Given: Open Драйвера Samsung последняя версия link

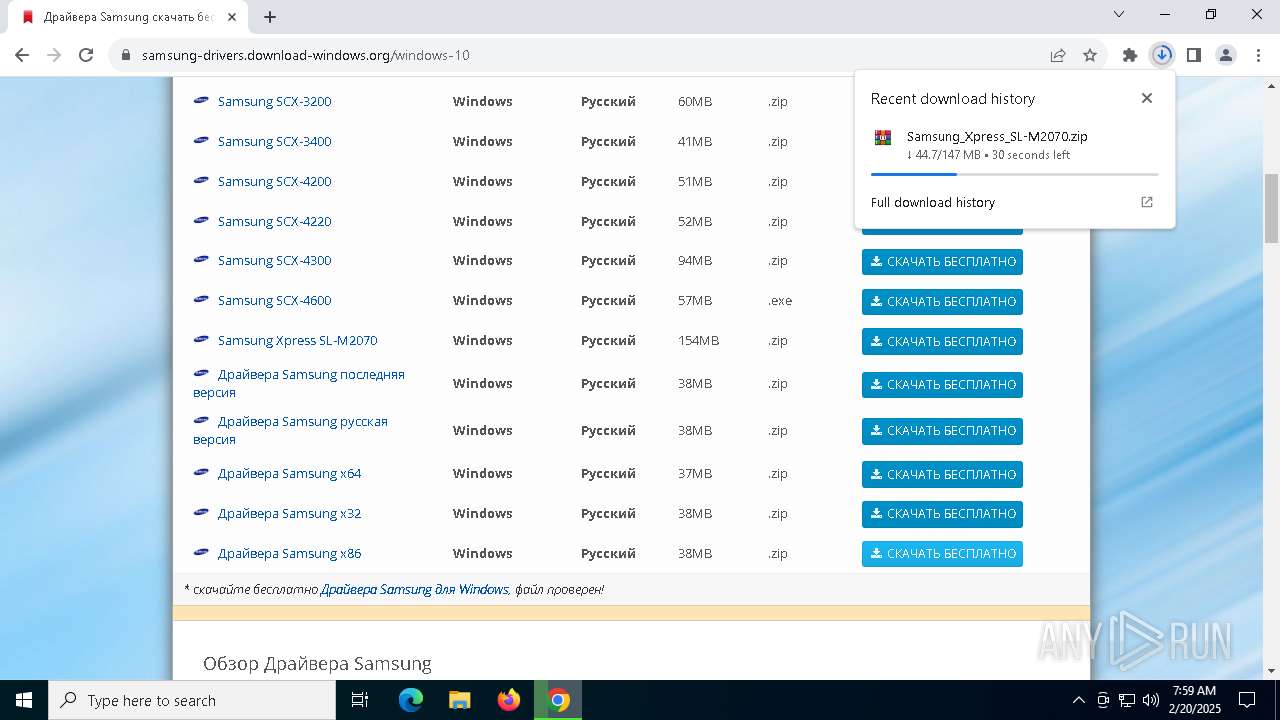Looking at the screenshot, I should (299, 383).
